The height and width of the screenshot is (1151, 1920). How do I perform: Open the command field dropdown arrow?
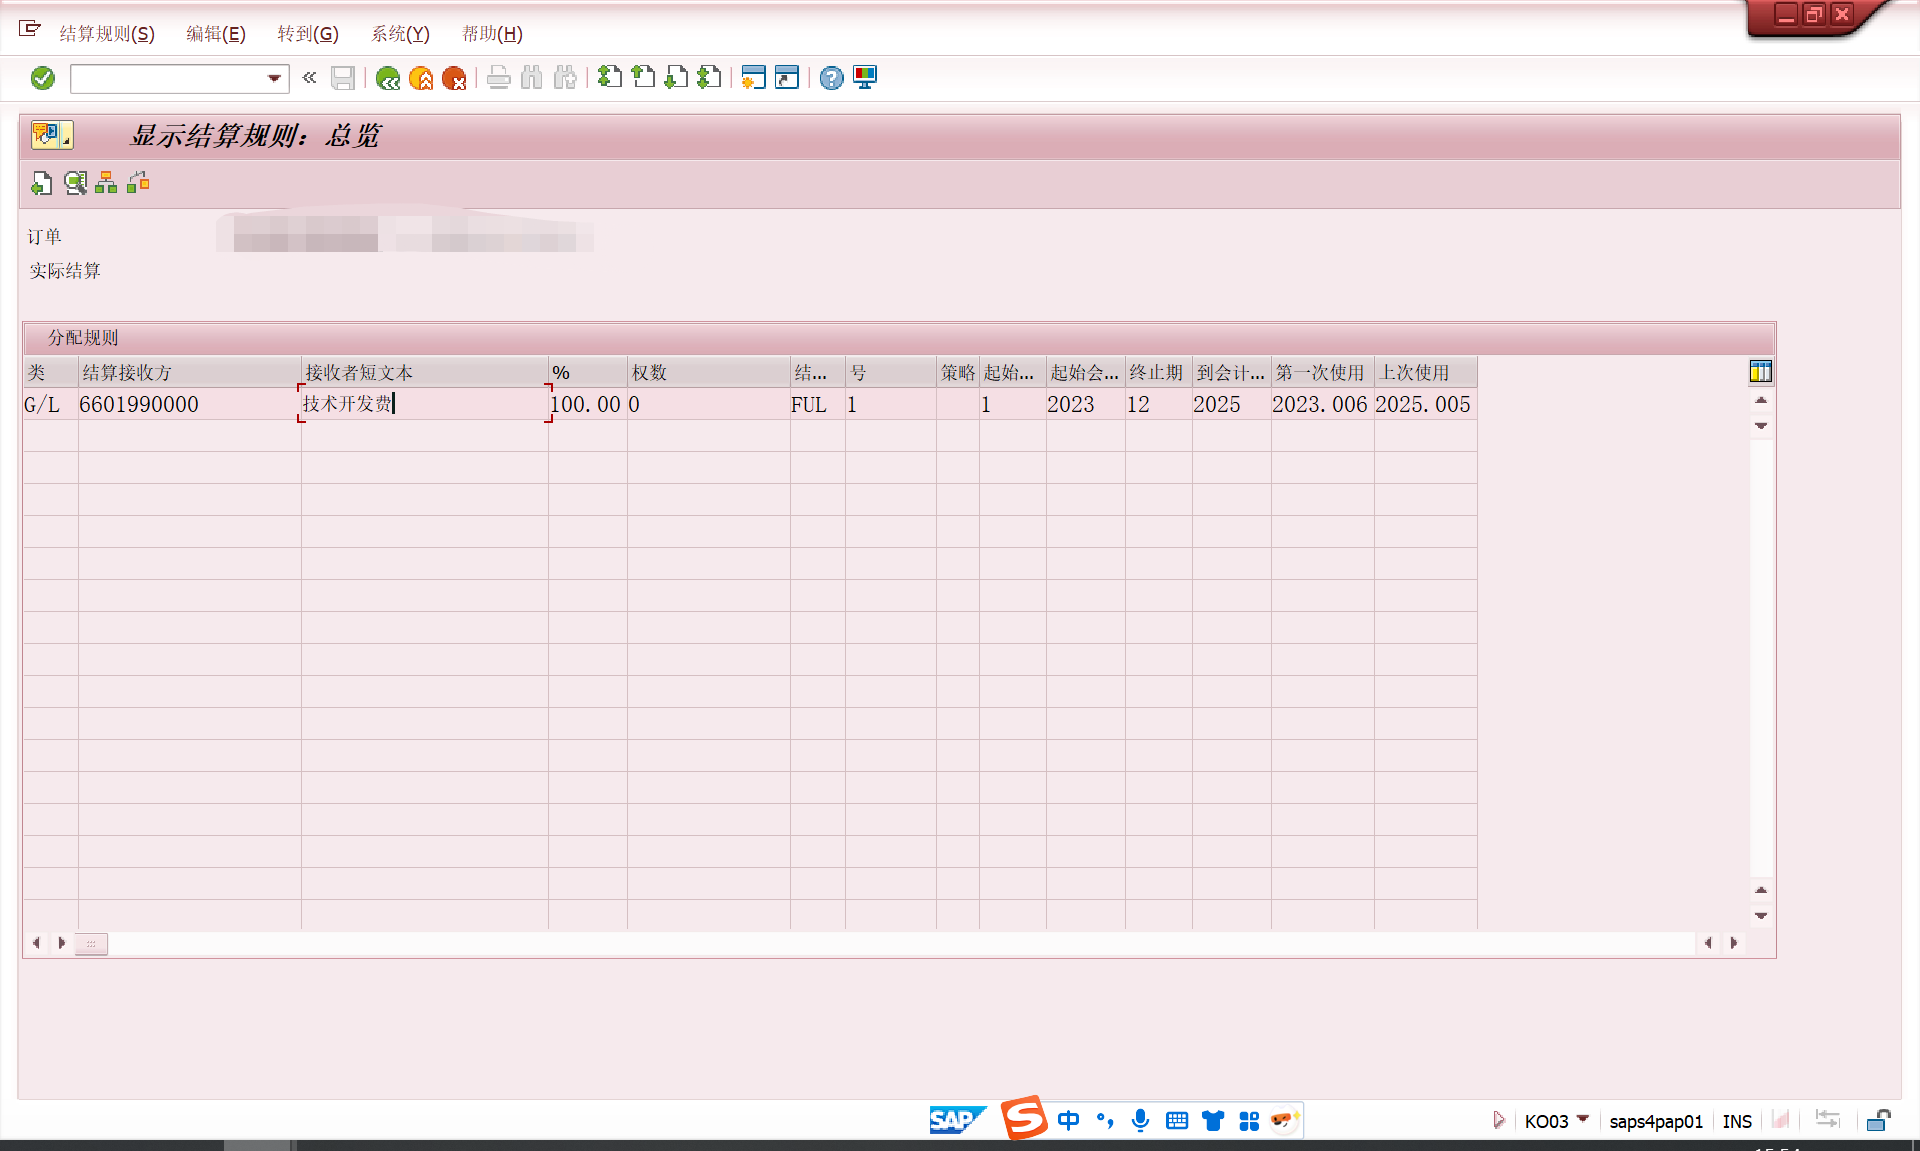274,78
